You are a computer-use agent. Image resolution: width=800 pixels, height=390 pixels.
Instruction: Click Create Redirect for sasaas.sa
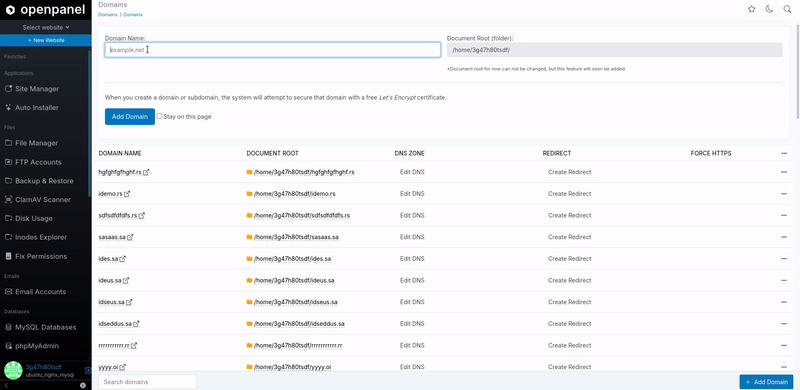[x=569, y=237]
